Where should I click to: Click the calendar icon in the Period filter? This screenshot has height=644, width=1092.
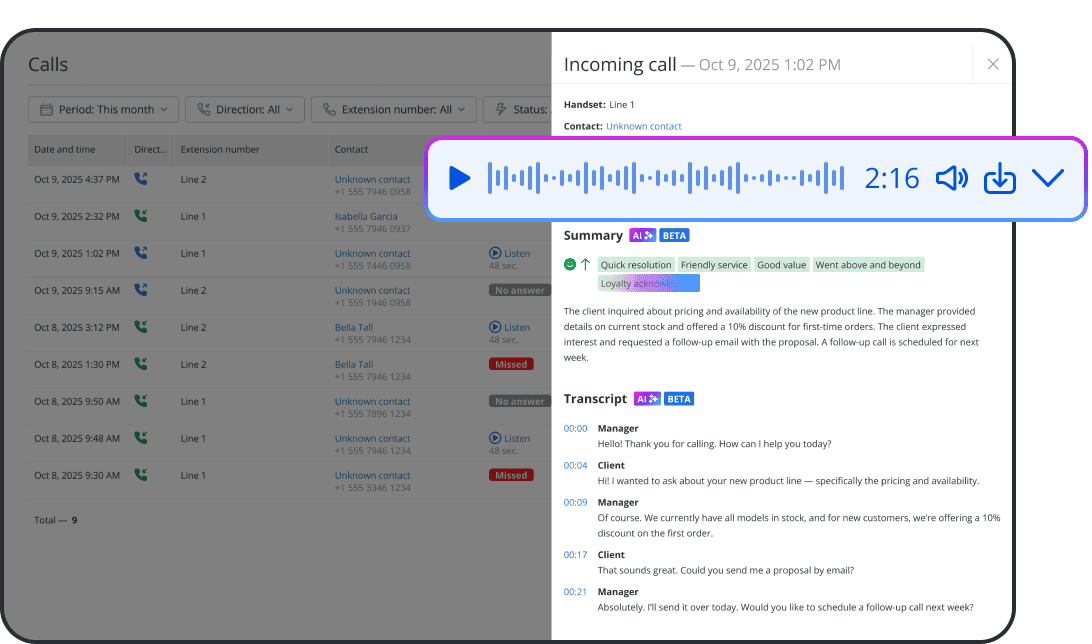click(x=47, y=109)
